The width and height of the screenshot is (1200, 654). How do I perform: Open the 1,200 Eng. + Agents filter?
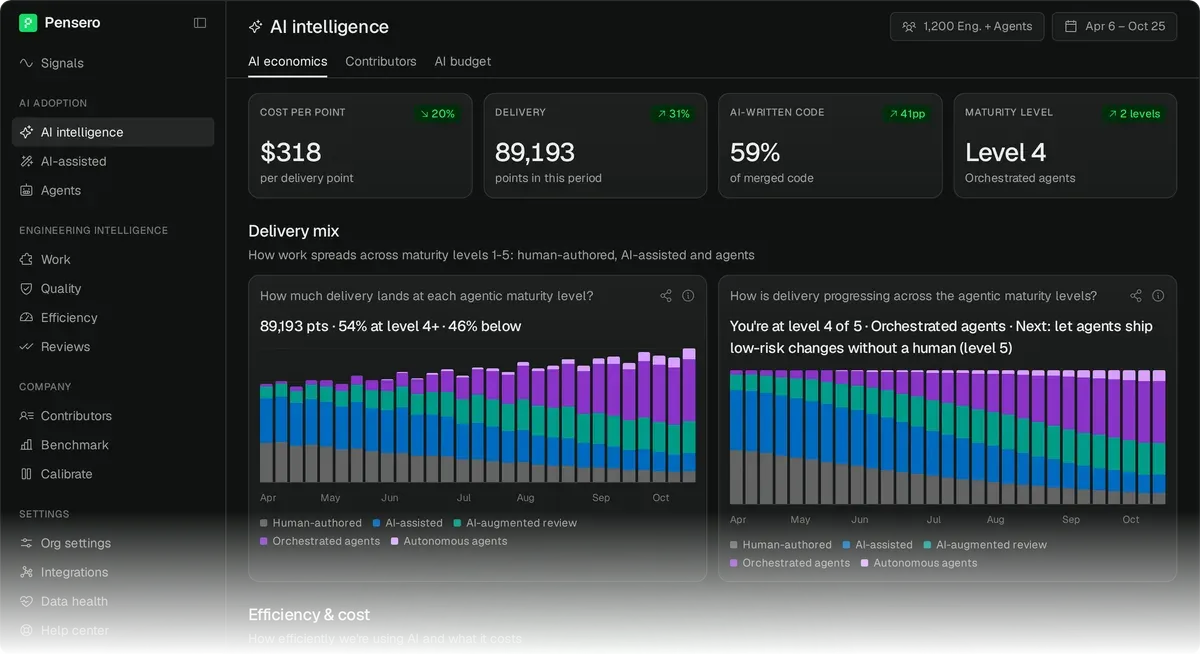tap(967, 26)
